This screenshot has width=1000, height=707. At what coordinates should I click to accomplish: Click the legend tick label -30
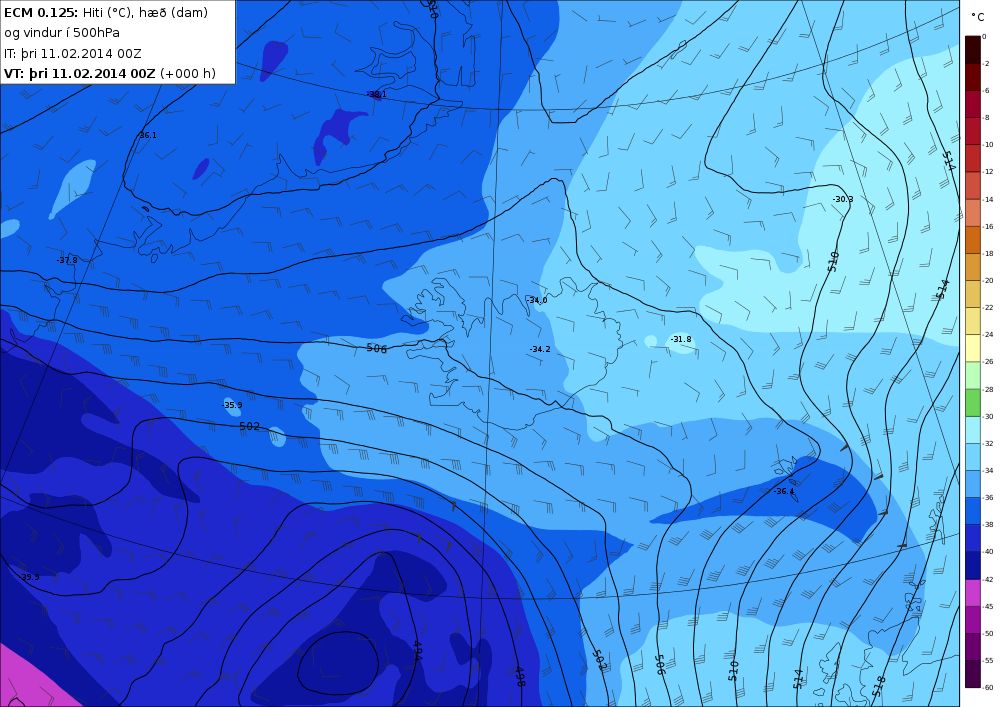pos(988,416)
